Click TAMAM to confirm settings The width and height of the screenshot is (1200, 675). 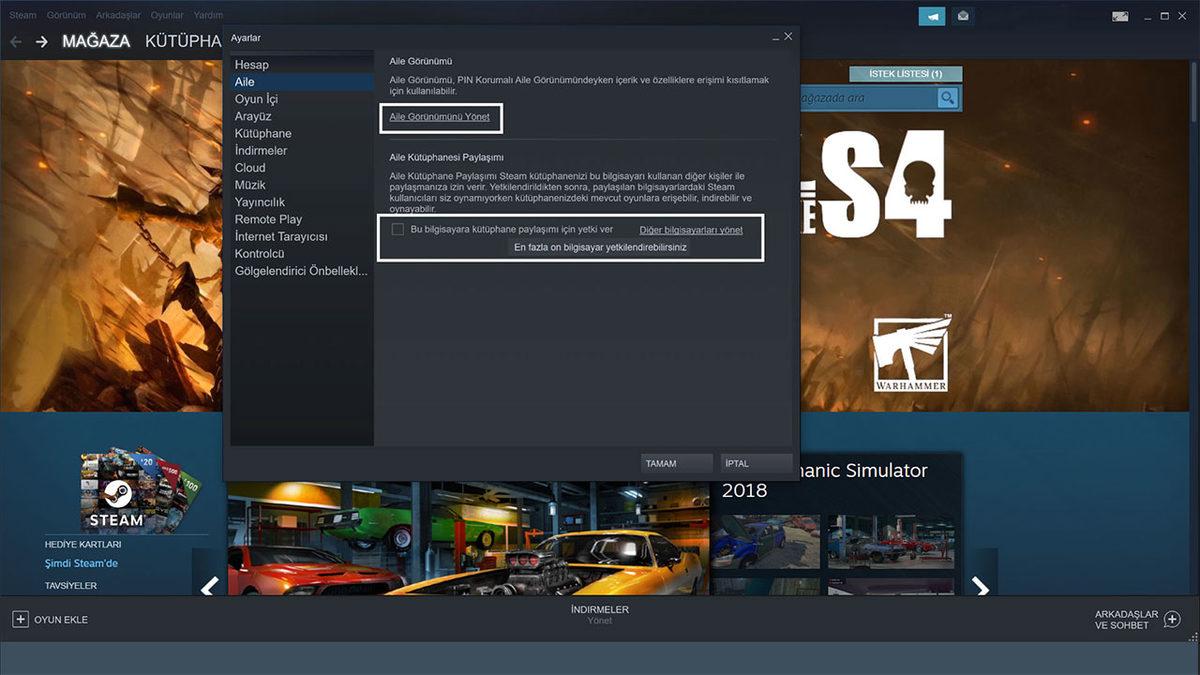[676, 463]
